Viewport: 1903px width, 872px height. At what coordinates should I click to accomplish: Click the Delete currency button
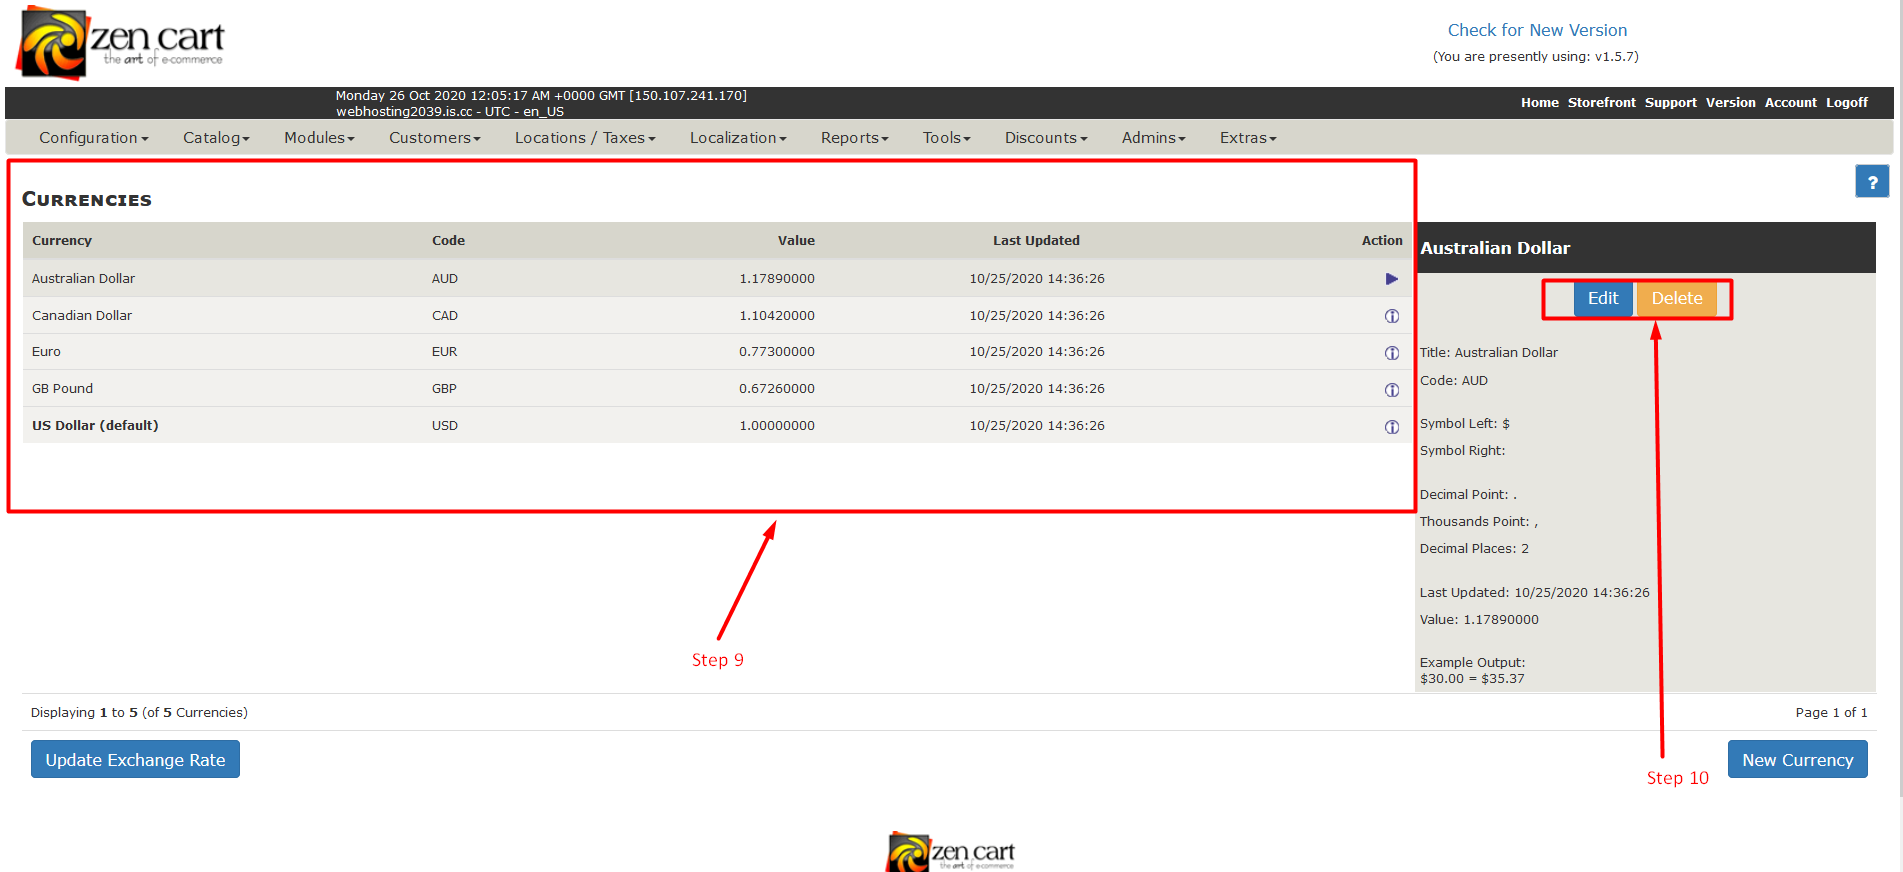click(x=1677, y=299)
